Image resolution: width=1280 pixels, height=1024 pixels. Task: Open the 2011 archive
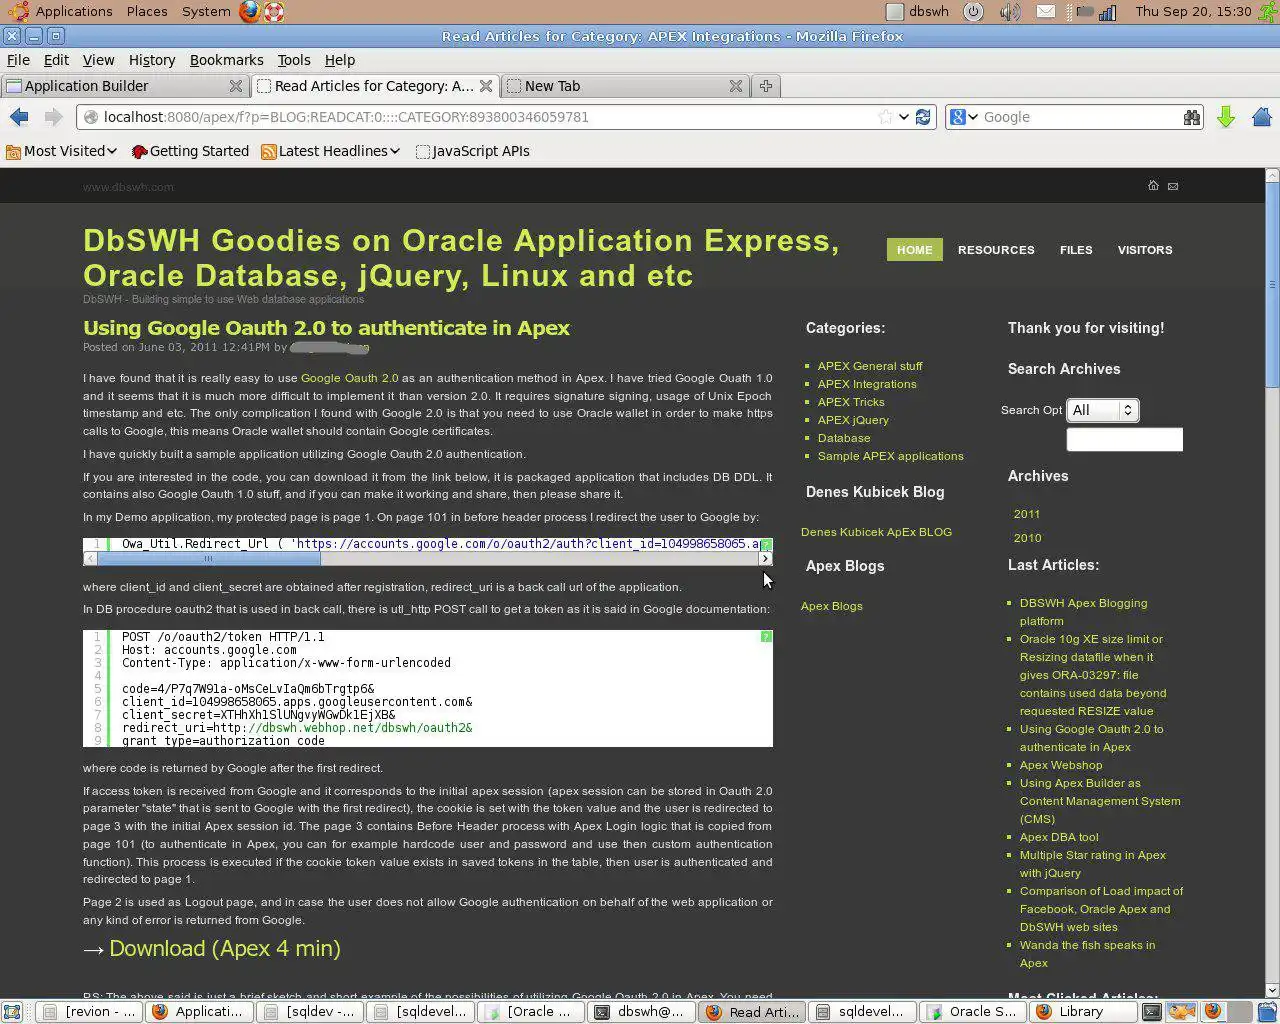click(x=1027, y=514)
